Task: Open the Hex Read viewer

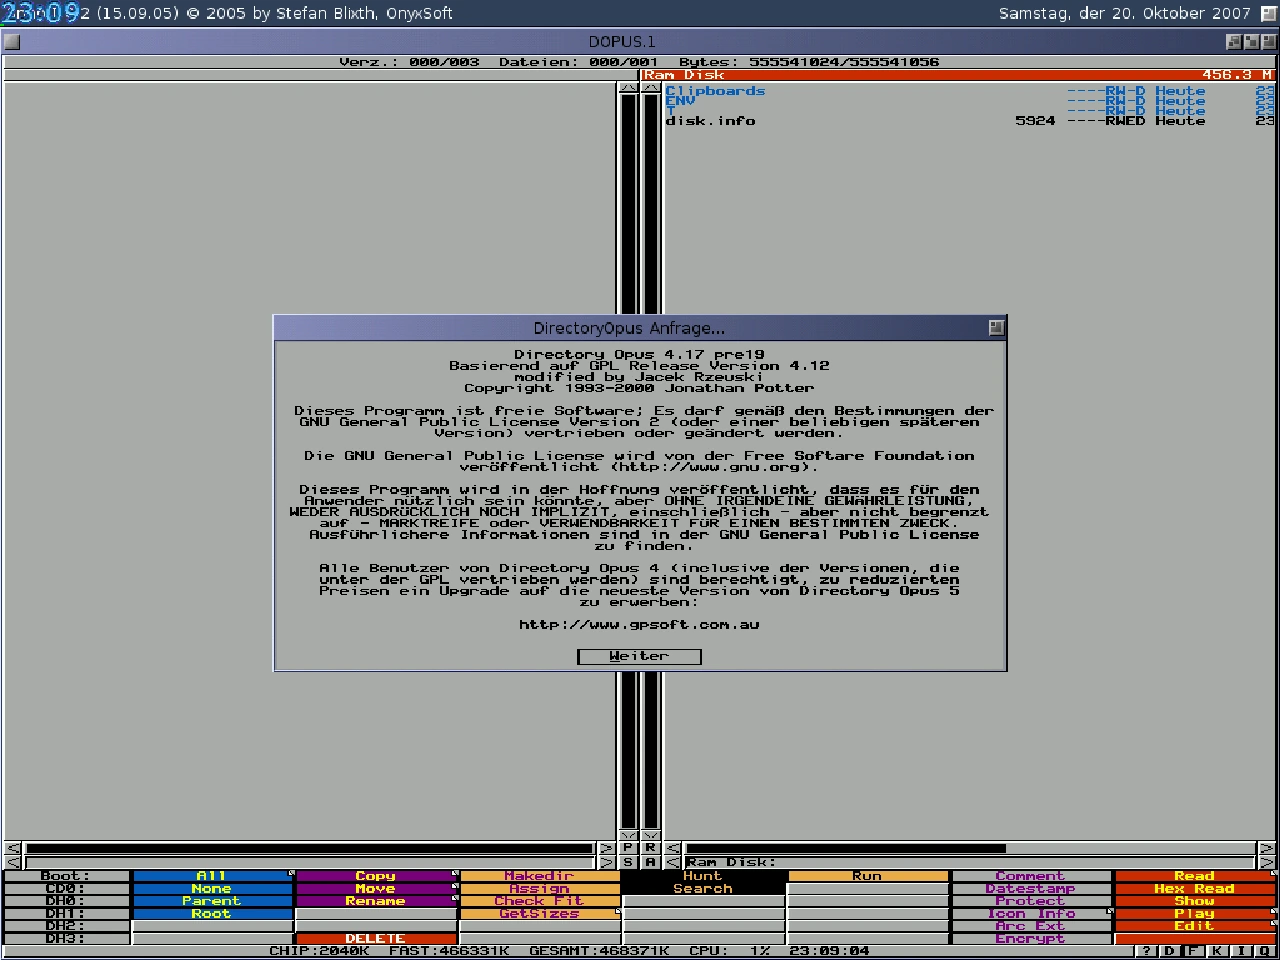Action: [1195, 888]
